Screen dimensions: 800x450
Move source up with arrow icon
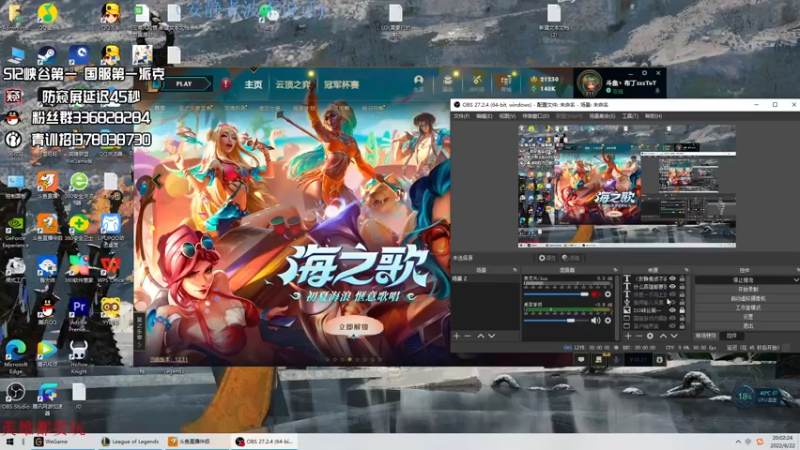tap(663, 336)
